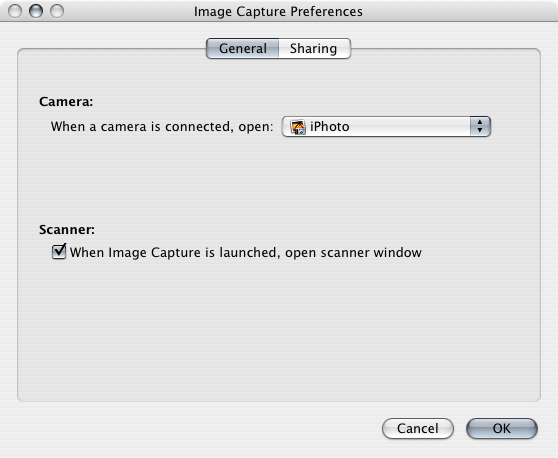Viewport: 558px width, 458px height.
Task: Click the window zoom button
Action: pos(57,11)
